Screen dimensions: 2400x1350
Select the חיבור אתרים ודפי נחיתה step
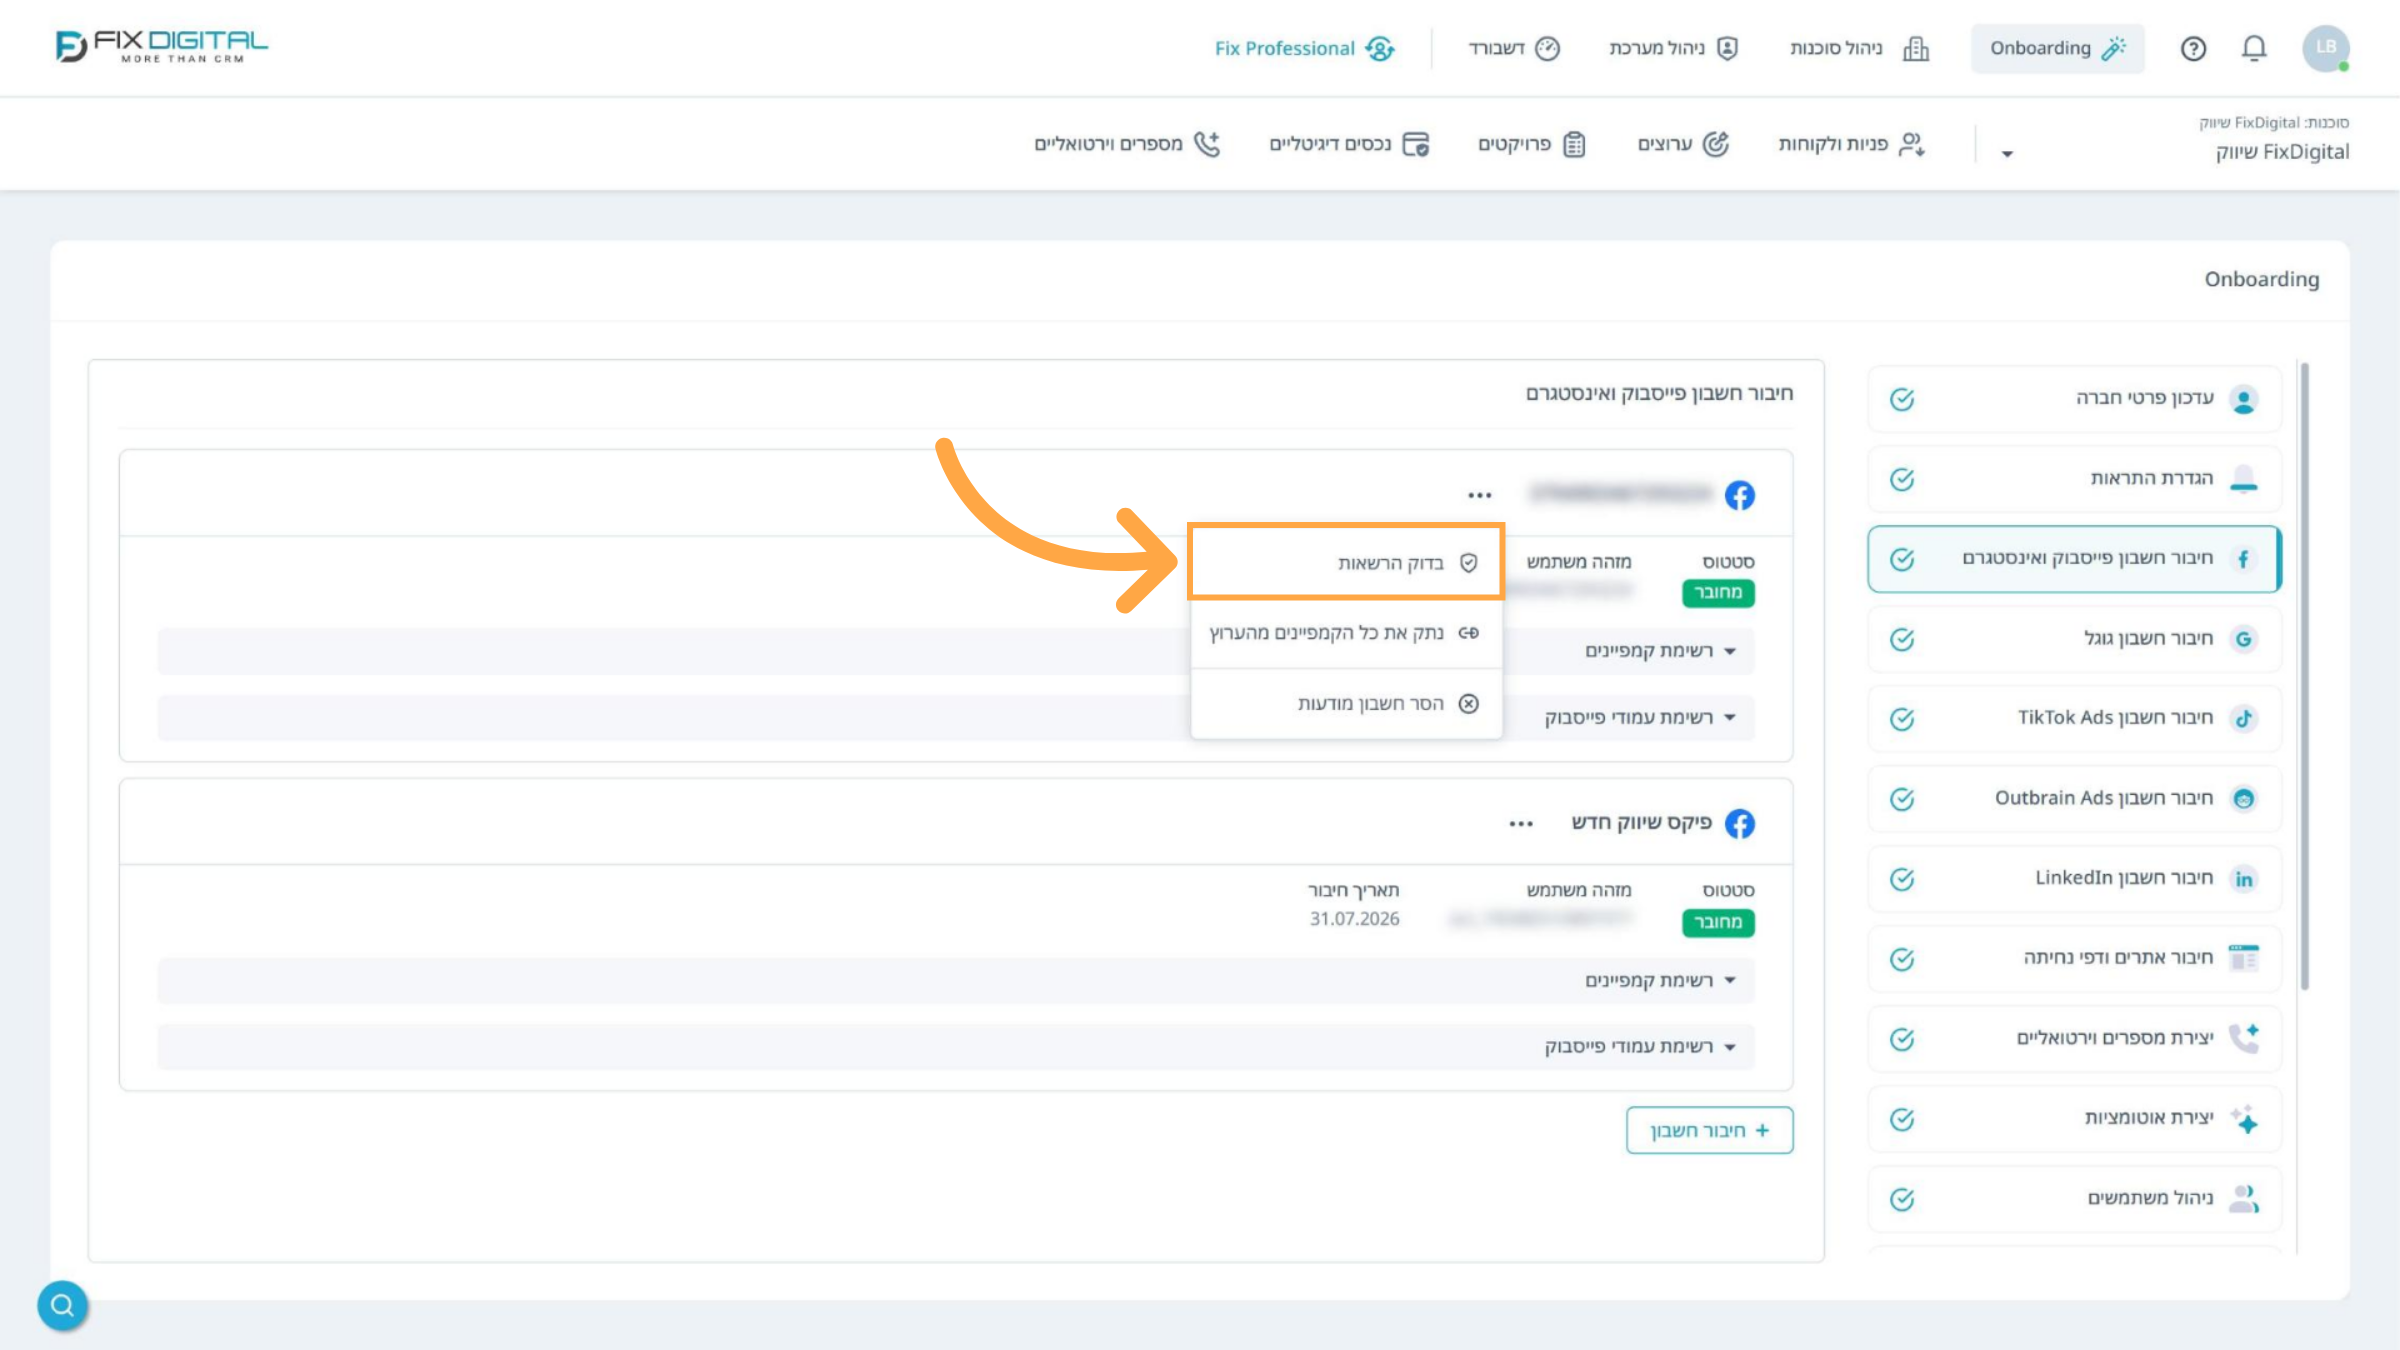(x=2075, y=959)
